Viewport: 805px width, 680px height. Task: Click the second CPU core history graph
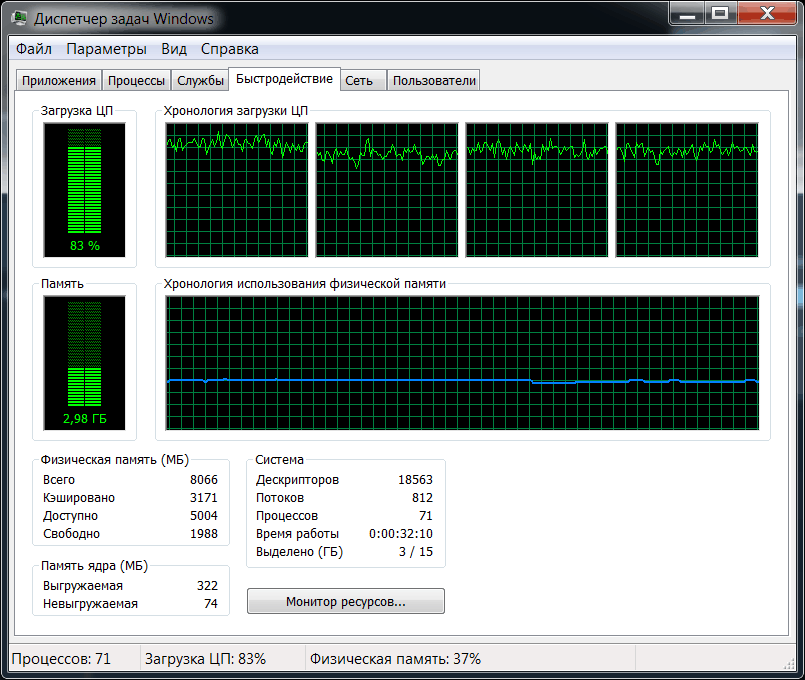(x=386, y=190)
